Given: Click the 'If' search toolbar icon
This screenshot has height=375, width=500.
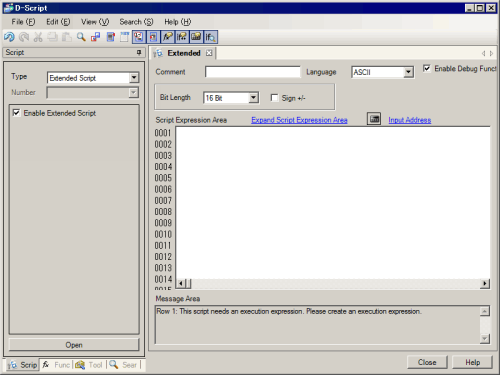Looking at the screenshot, I should pos(210,37).
